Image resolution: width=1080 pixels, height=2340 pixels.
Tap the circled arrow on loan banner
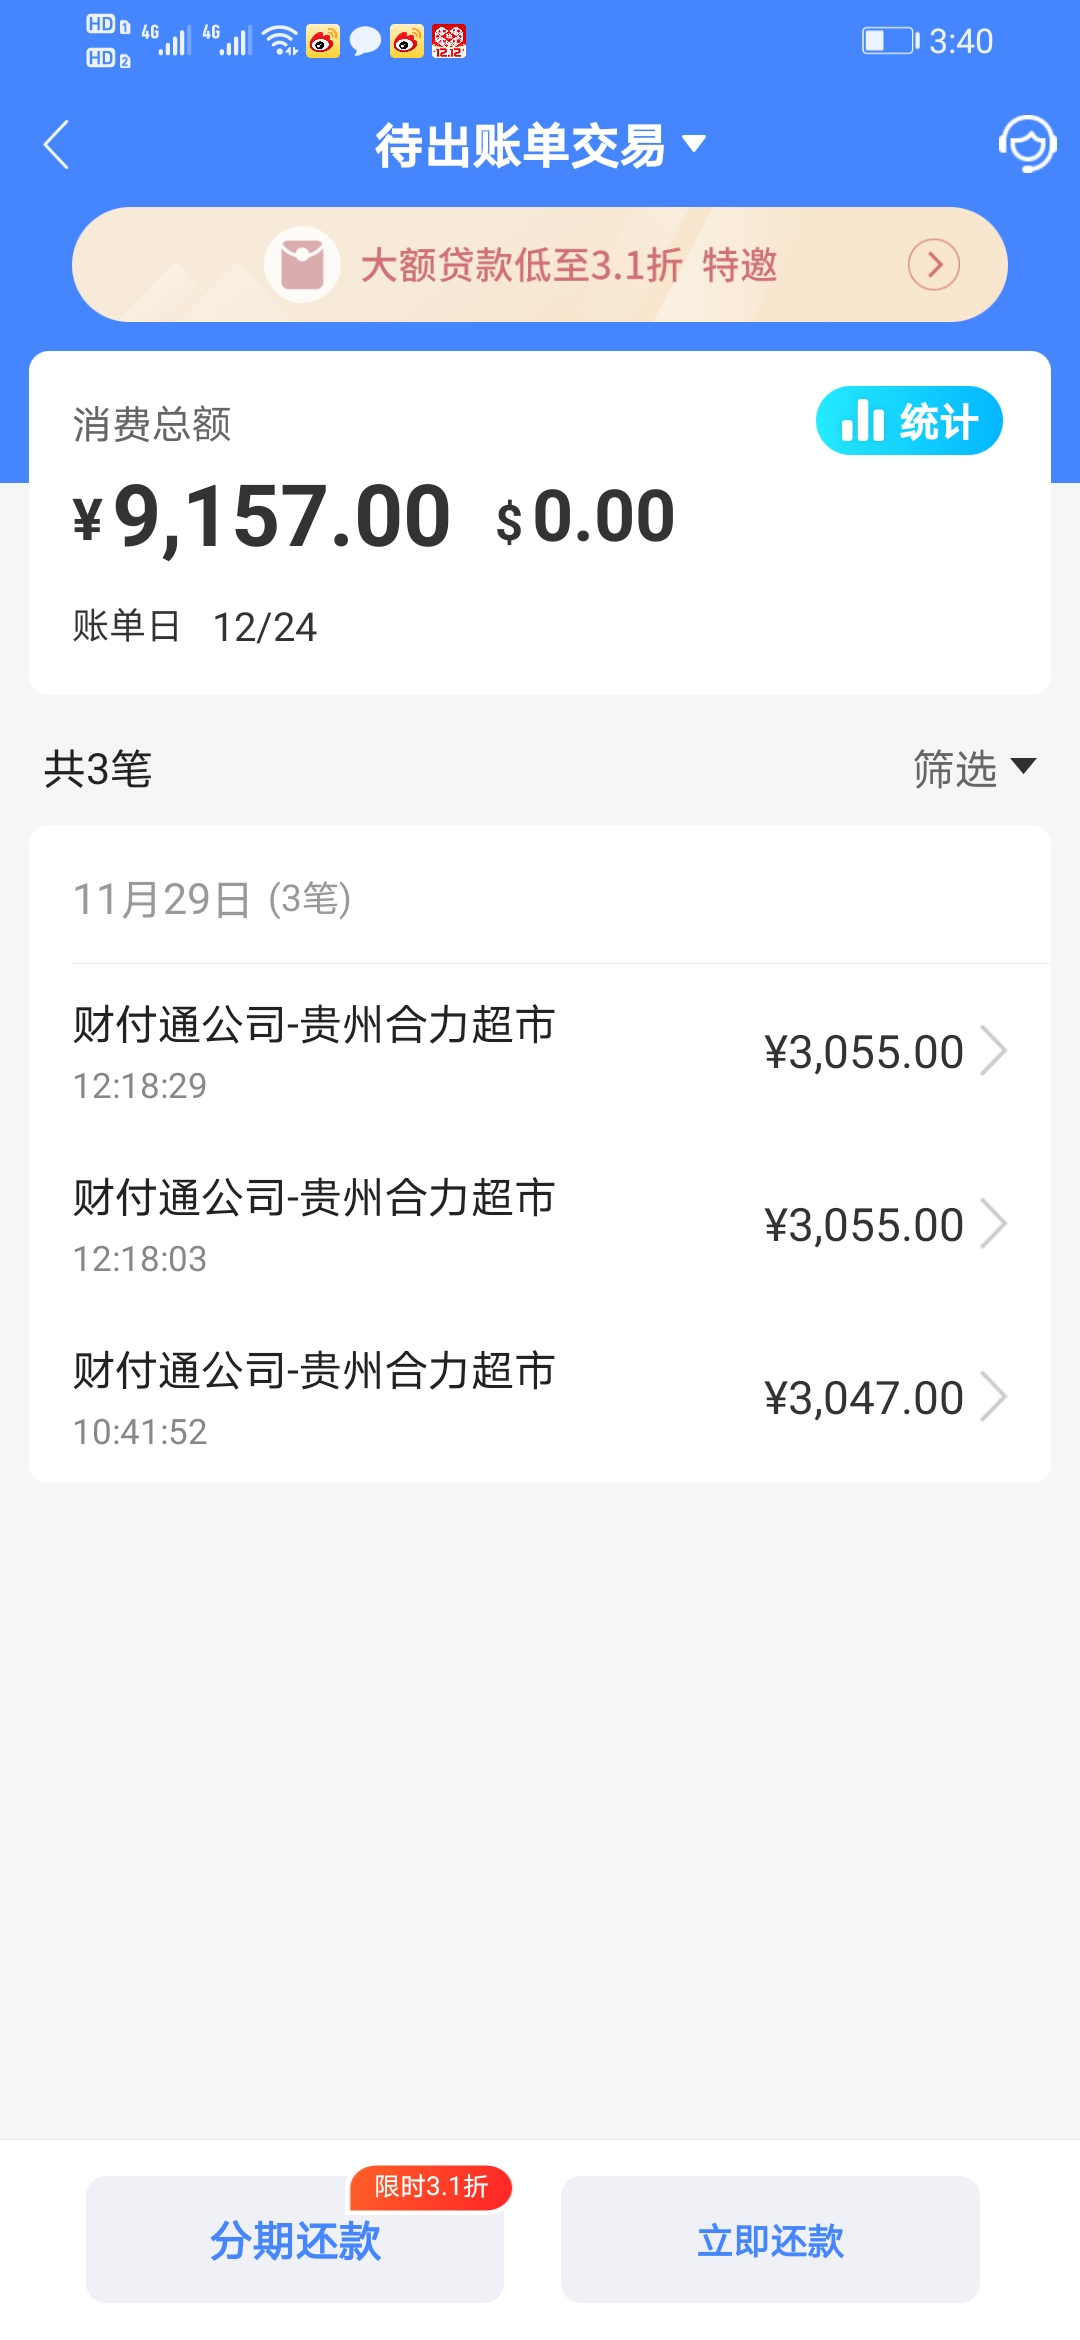click(933, 265)
